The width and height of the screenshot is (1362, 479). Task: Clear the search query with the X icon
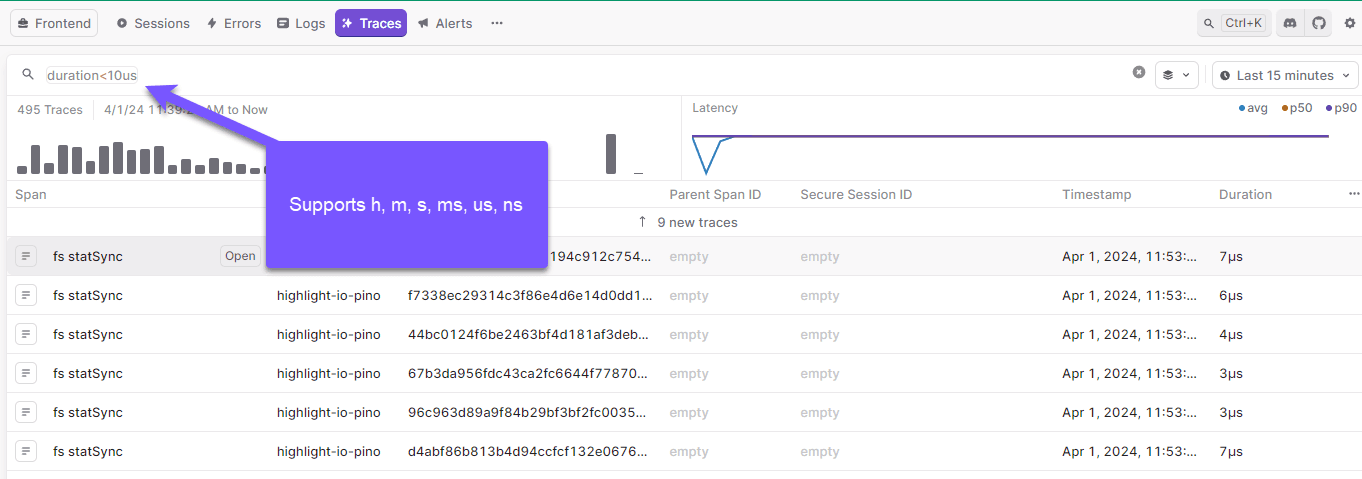1138,72
